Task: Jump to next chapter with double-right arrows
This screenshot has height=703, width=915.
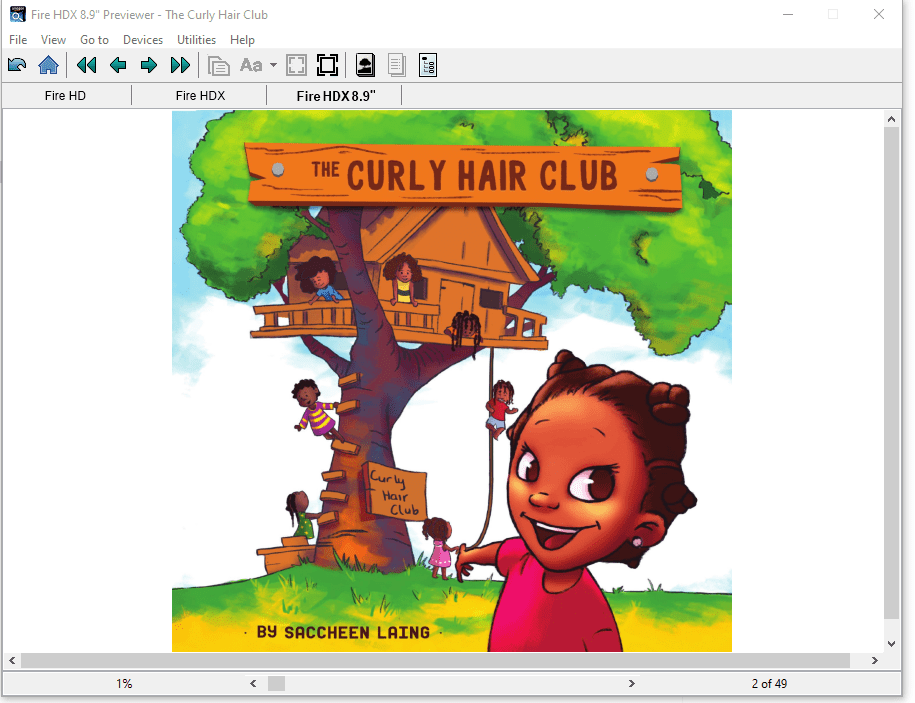Action: (x=180, y=66)
